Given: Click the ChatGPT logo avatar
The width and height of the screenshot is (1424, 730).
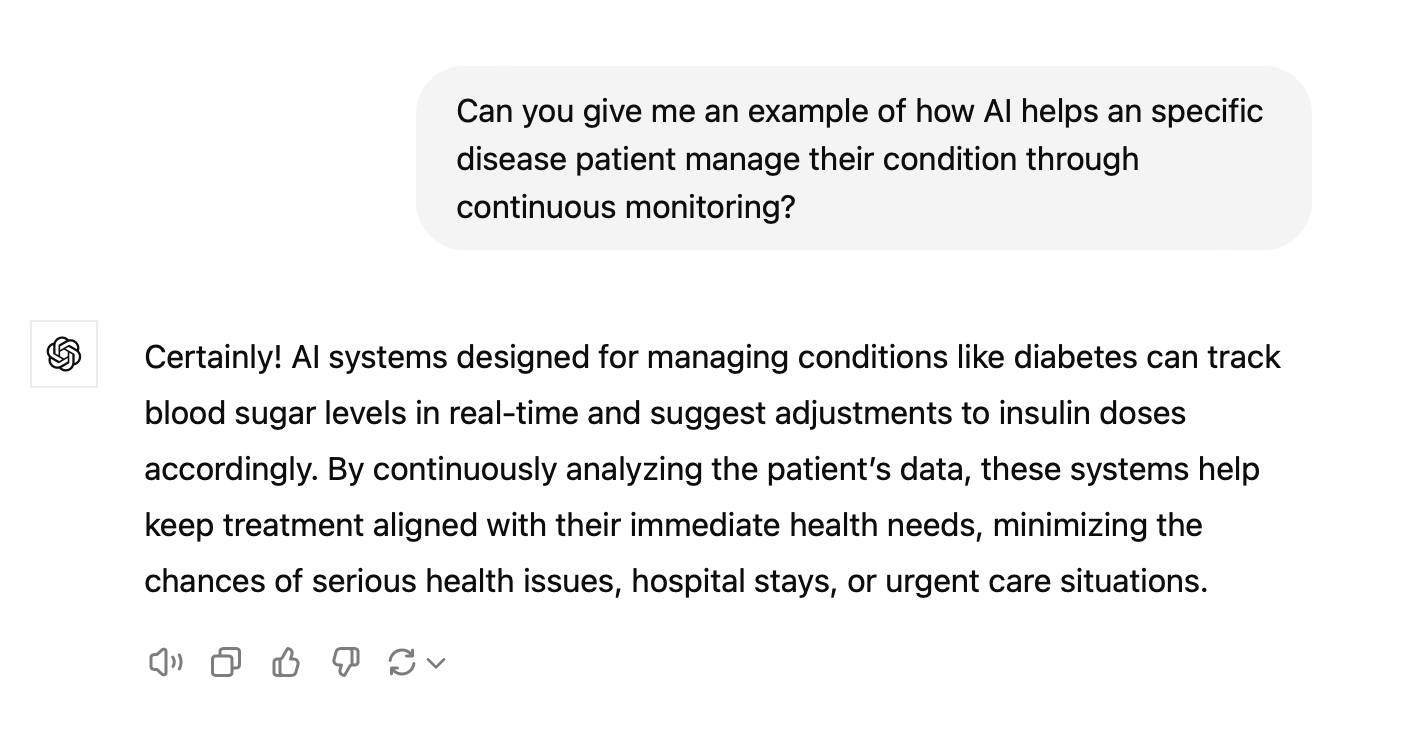Looking at the screenshot, I should coord(64,354).
